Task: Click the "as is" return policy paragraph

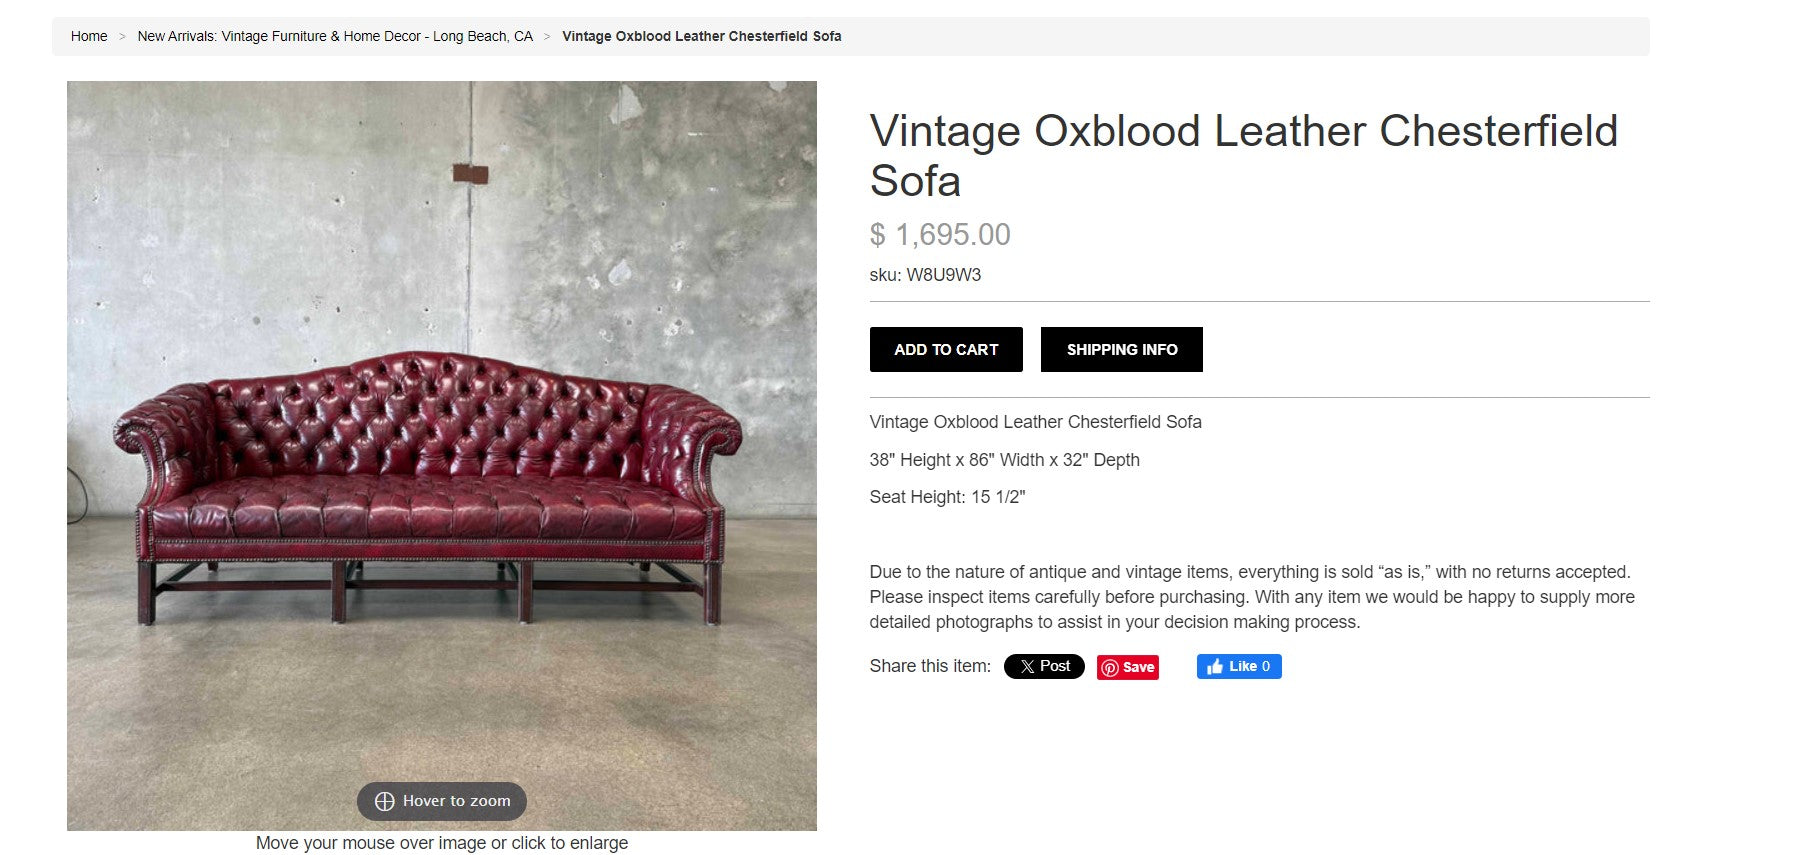Action: [x=1251, y=597]
